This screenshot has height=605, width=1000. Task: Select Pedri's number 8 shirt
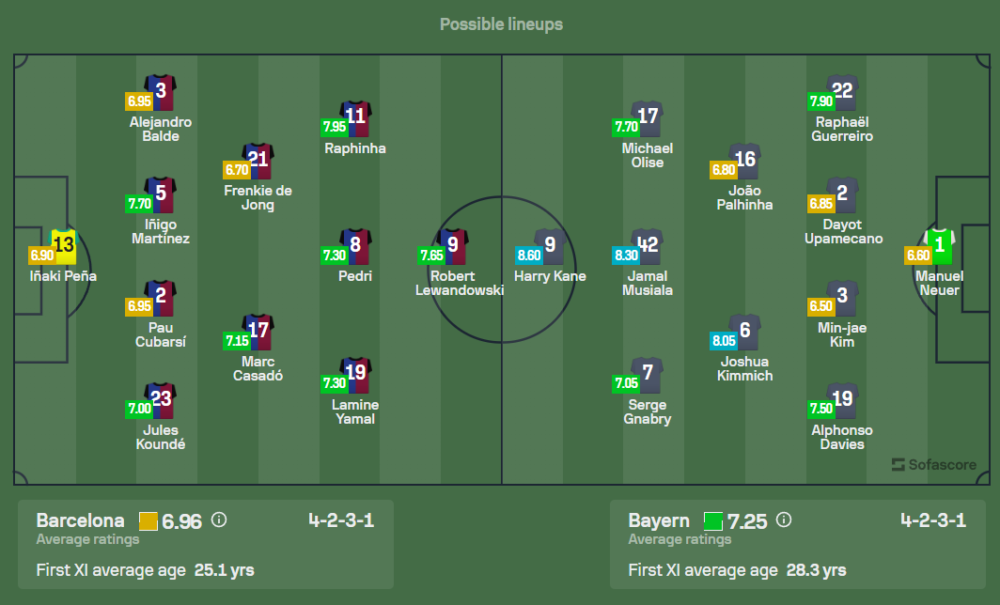356,245
